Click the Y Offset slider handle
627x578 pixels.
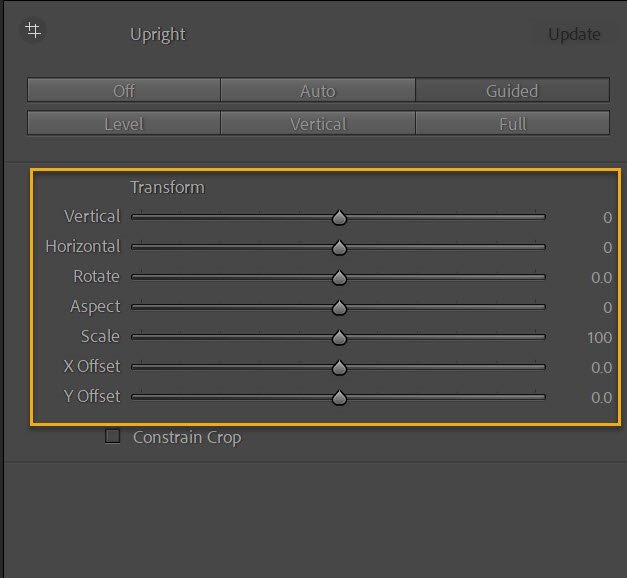339,397
